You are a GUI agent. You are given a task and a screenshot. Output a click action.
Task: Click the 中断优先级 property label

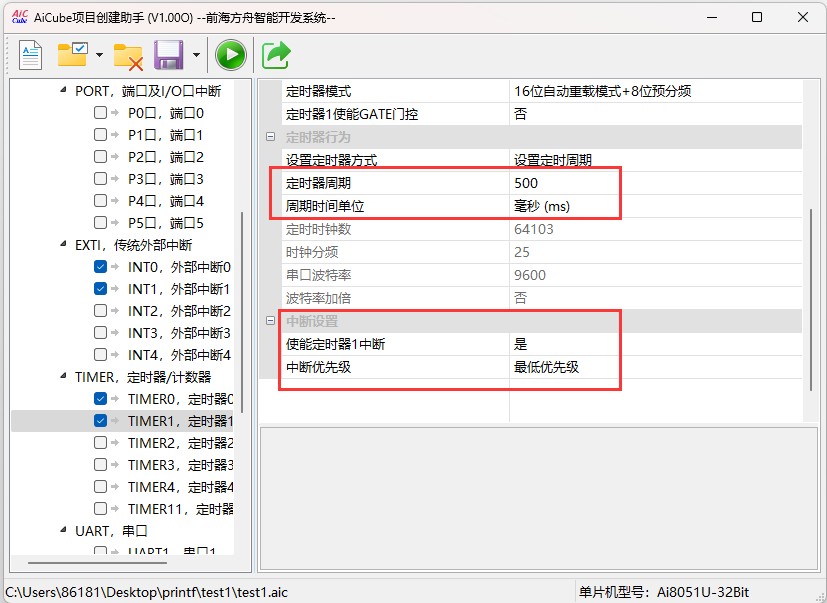[319, 367]
